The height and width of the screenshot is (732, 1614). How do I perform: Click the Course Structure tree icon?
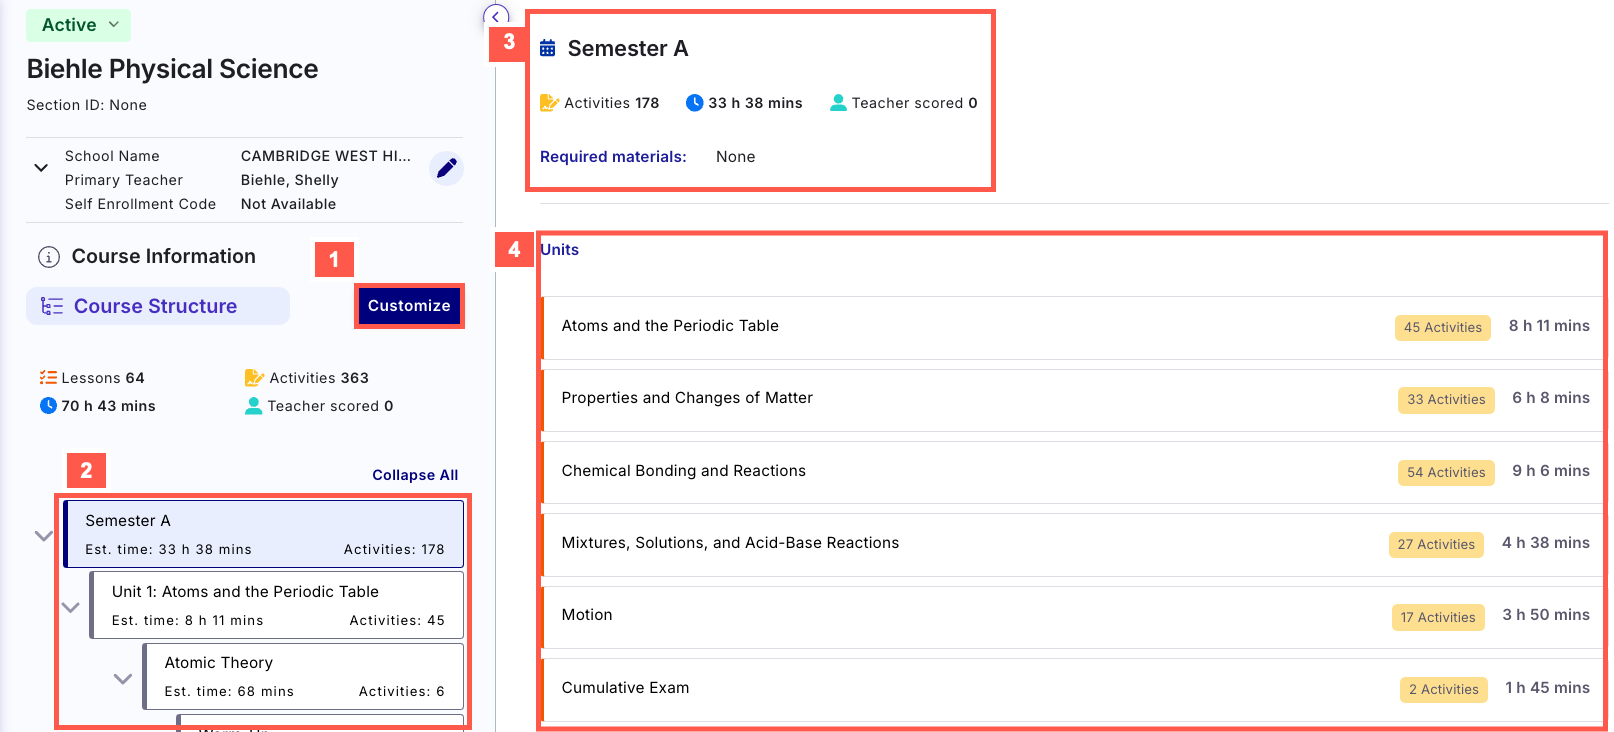(x=52, y=306)
